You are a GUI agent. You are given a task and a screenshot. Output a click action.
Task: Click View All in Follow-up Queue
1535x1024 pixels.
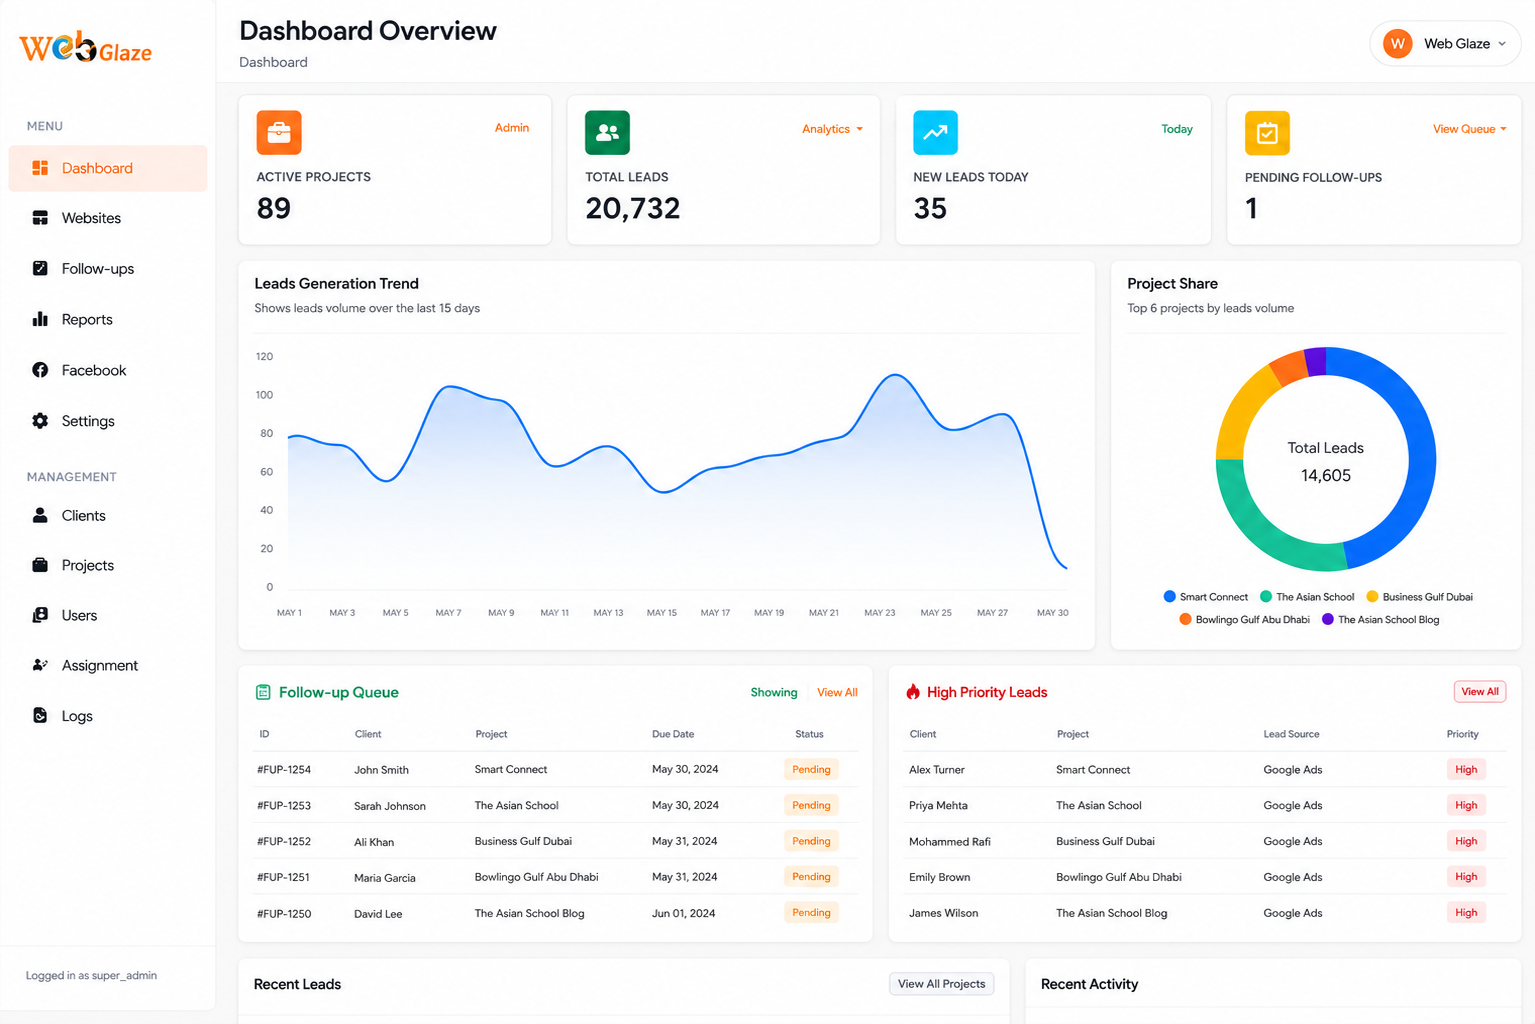[837, 692]
